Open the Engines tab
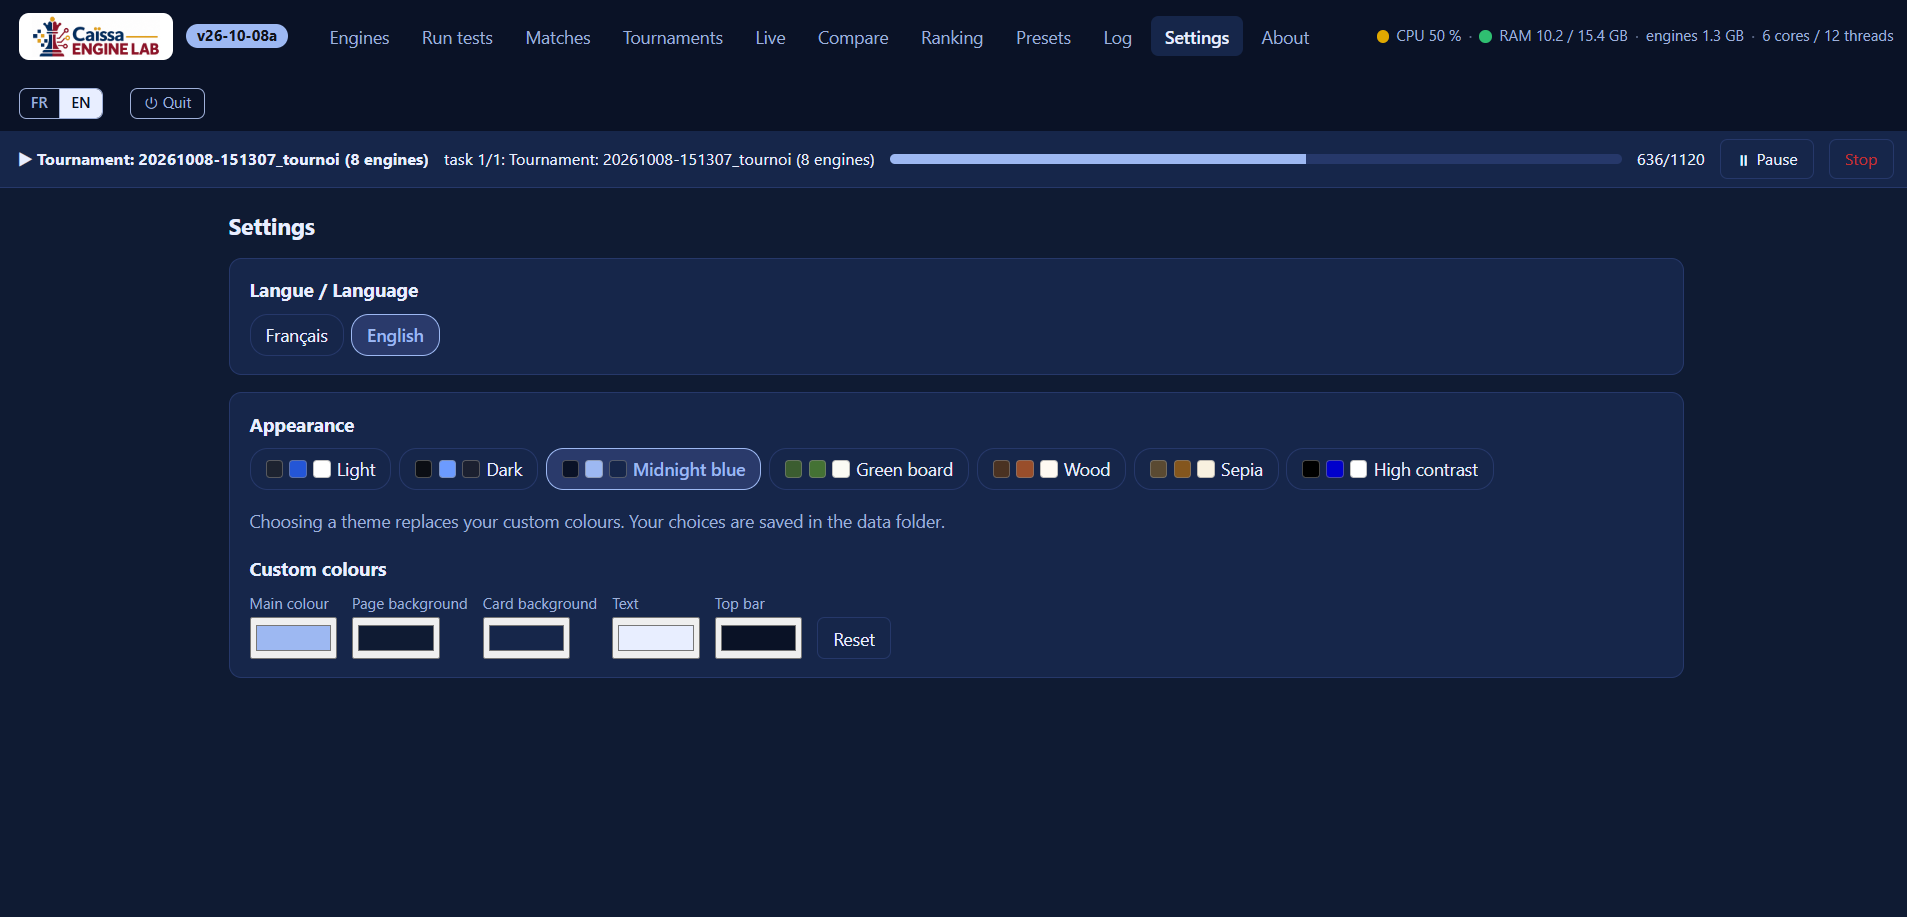Screen dimensions: 1907x917 359,37
